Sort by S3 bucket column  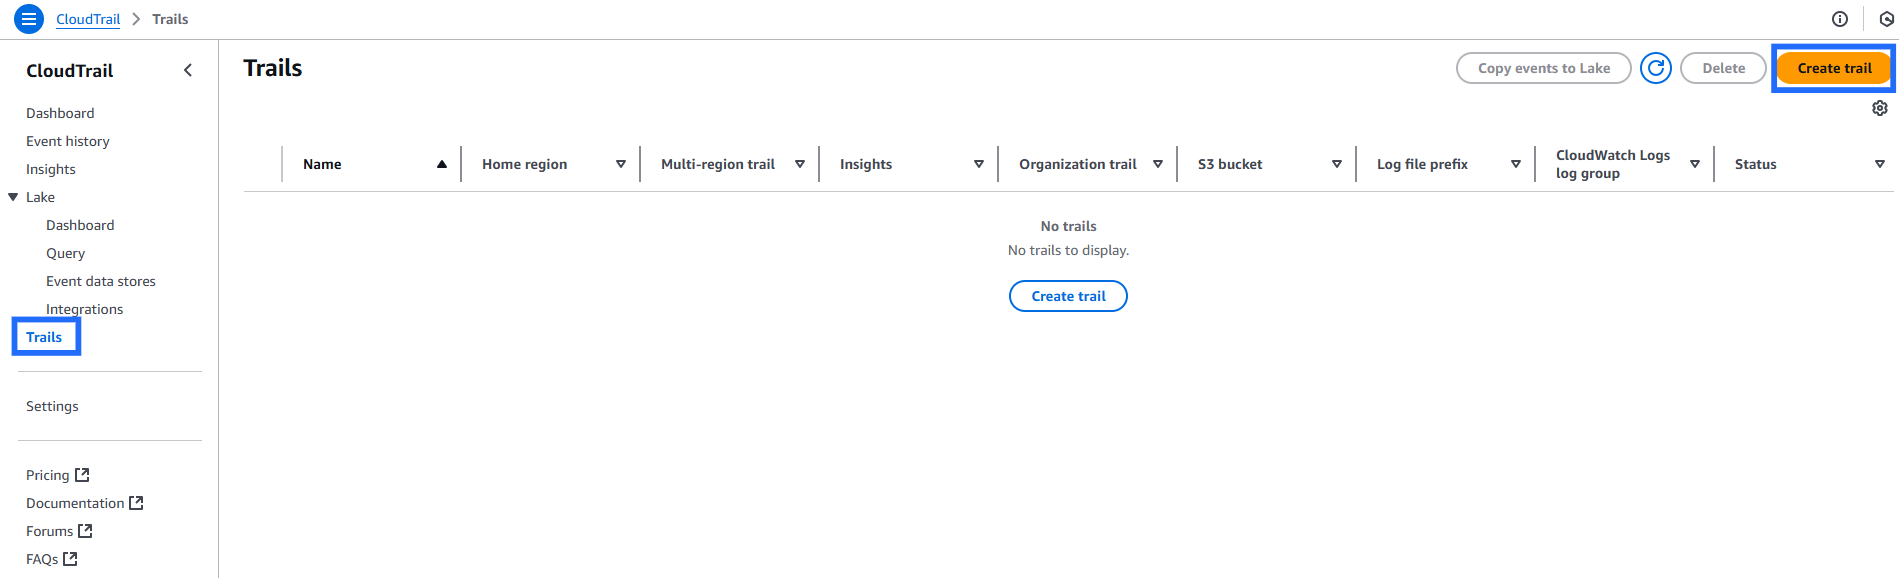coord(1336,164)
